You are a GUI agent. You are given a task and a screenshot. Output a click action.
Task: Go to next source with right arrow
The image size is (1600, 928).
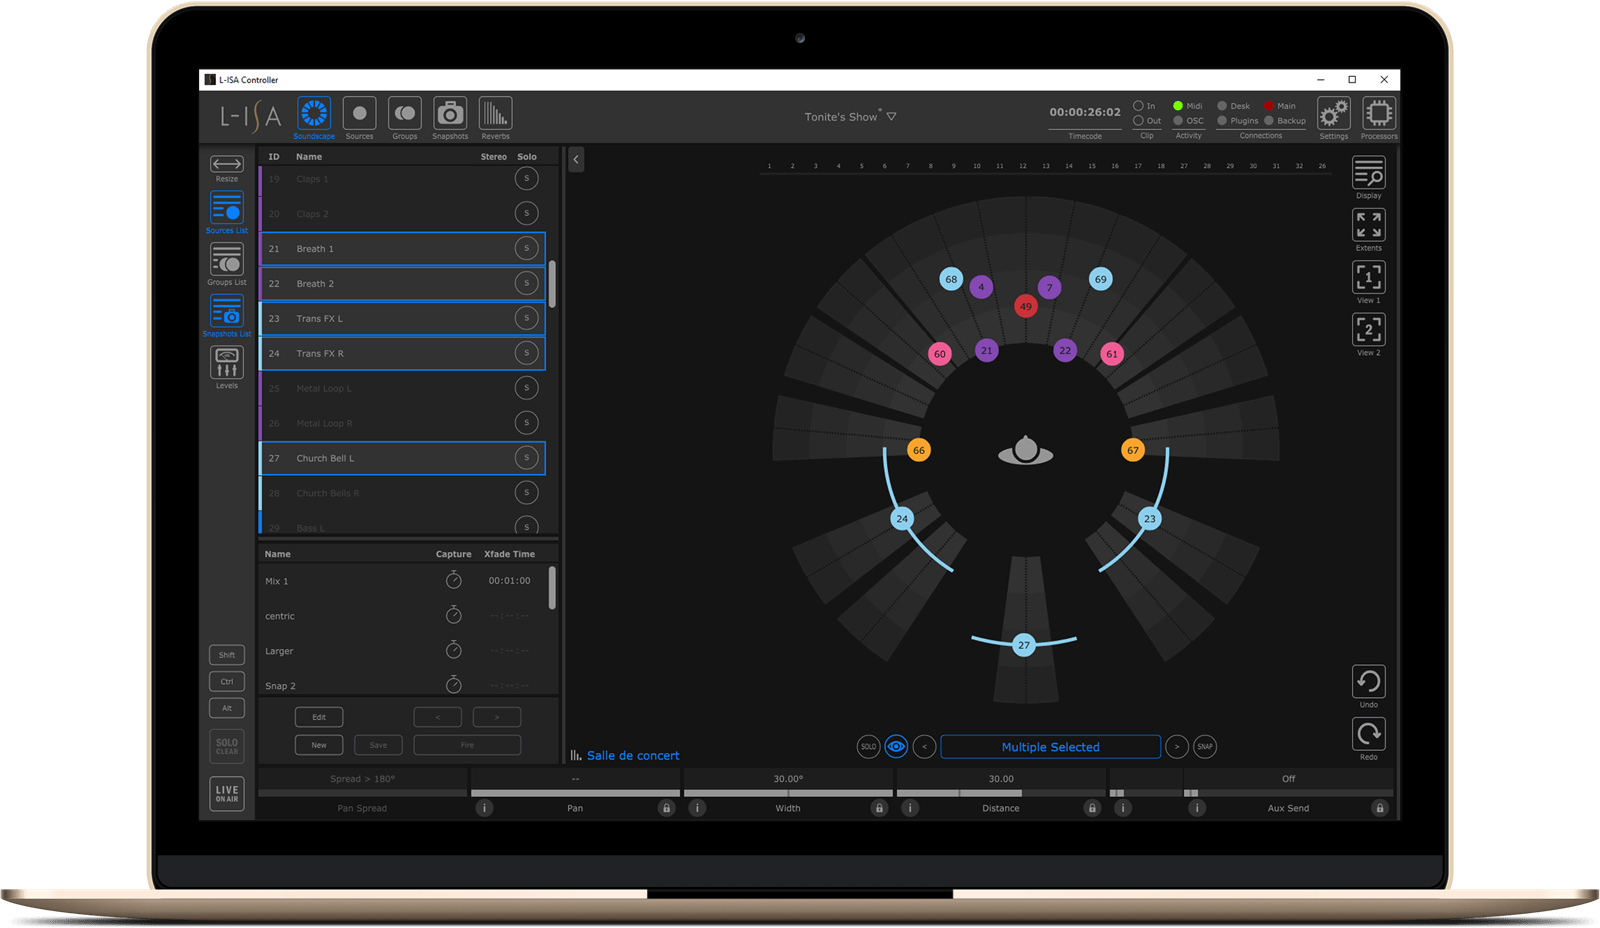(1177, 747)
